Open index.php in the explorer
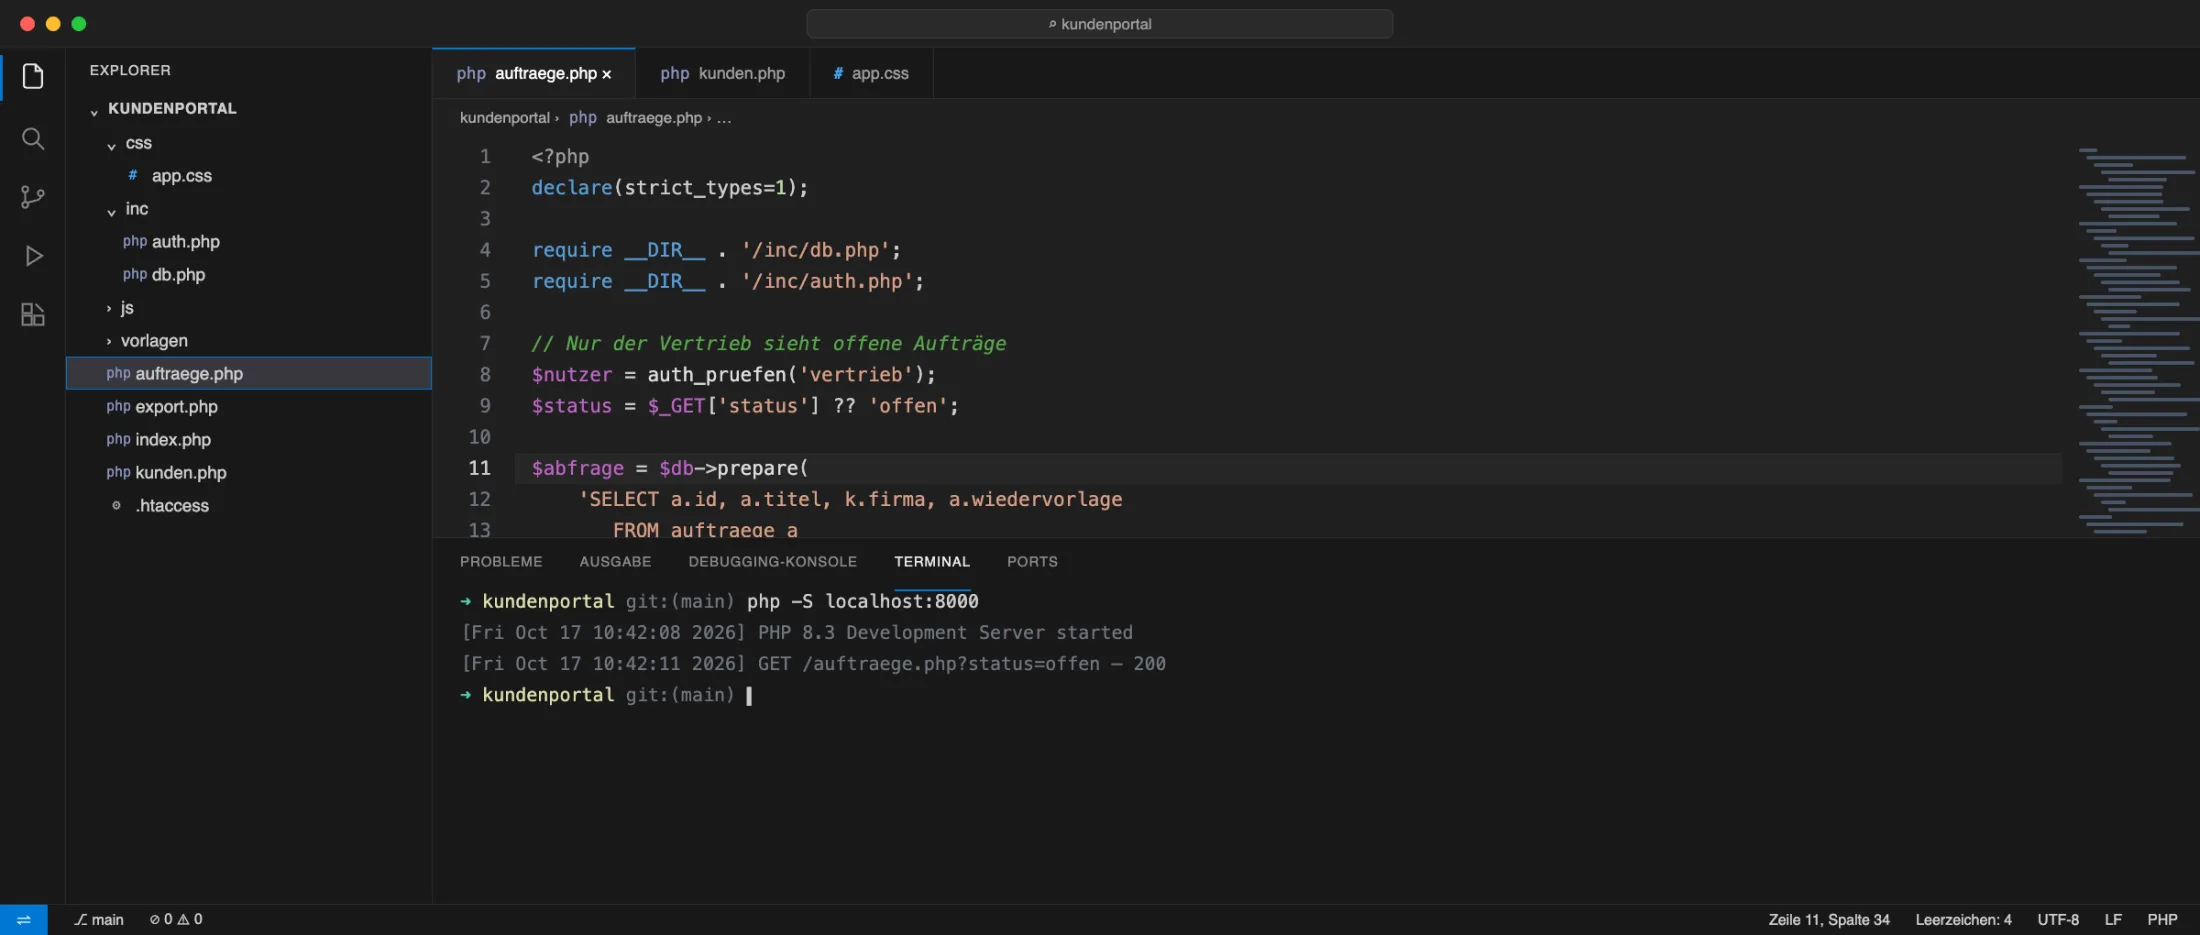Image resolution: width=2200 pixels, height=935 pixels. pyautogui.click(x=249, y=440)
